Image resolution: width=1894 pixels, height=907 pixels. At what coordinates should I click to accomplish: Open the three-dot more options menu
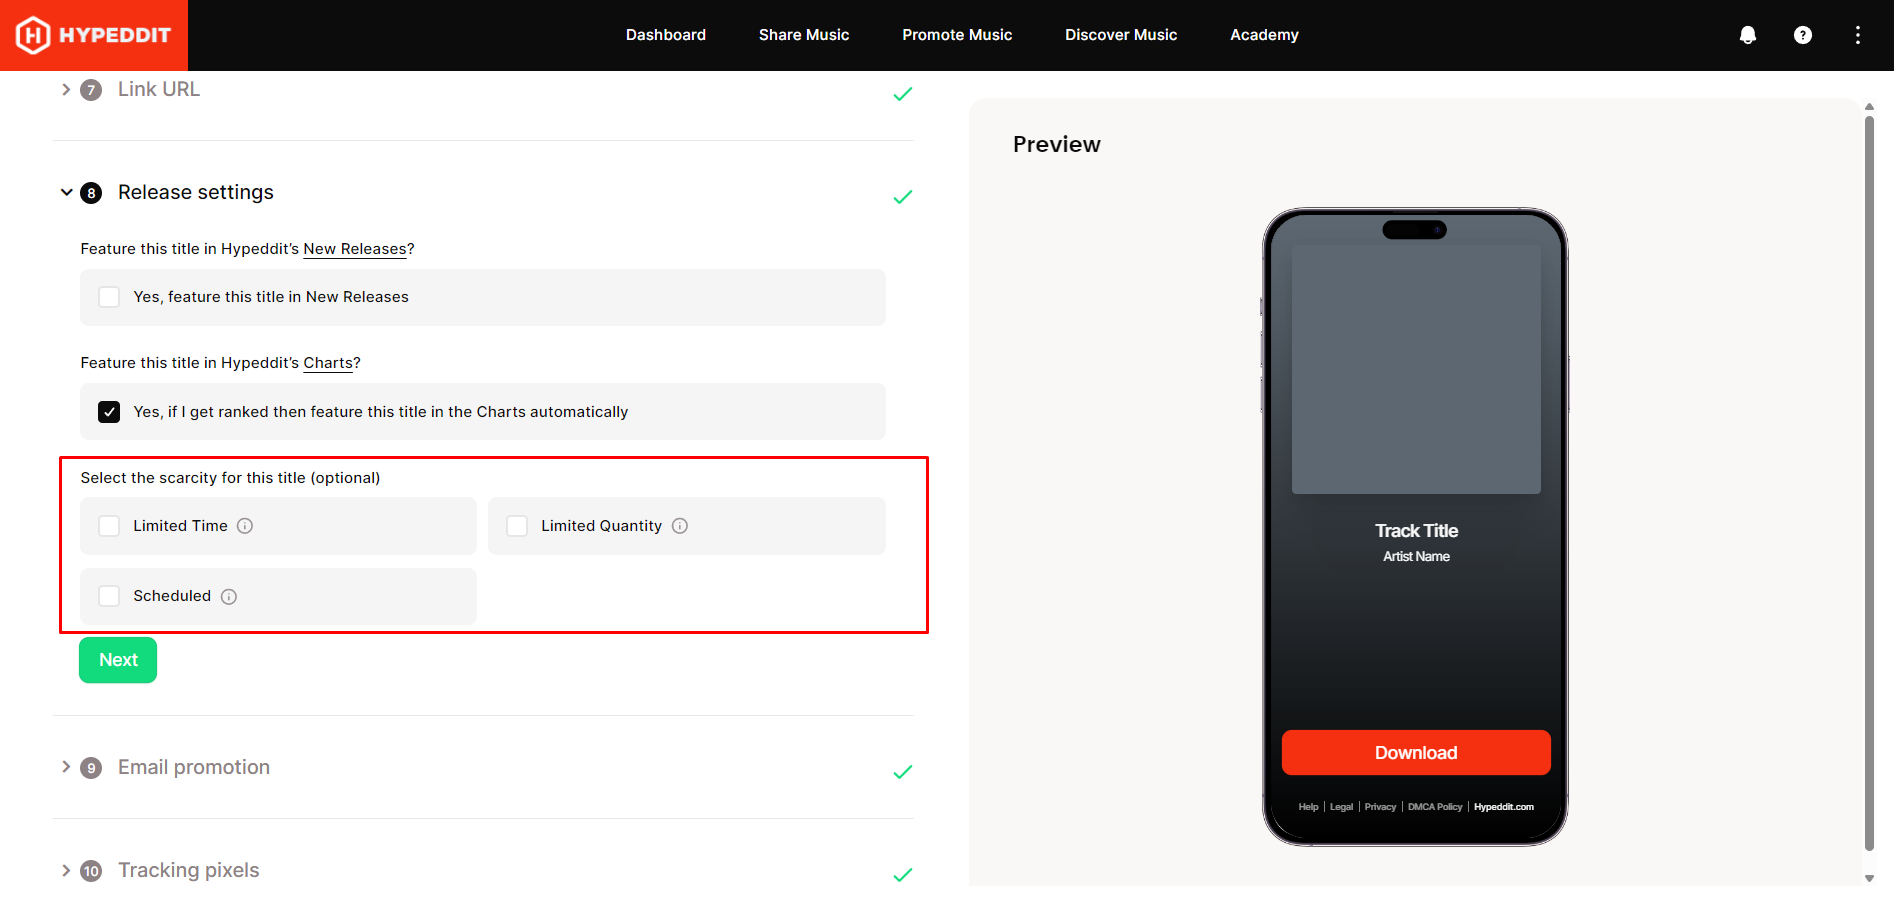tap(1858, 35)
